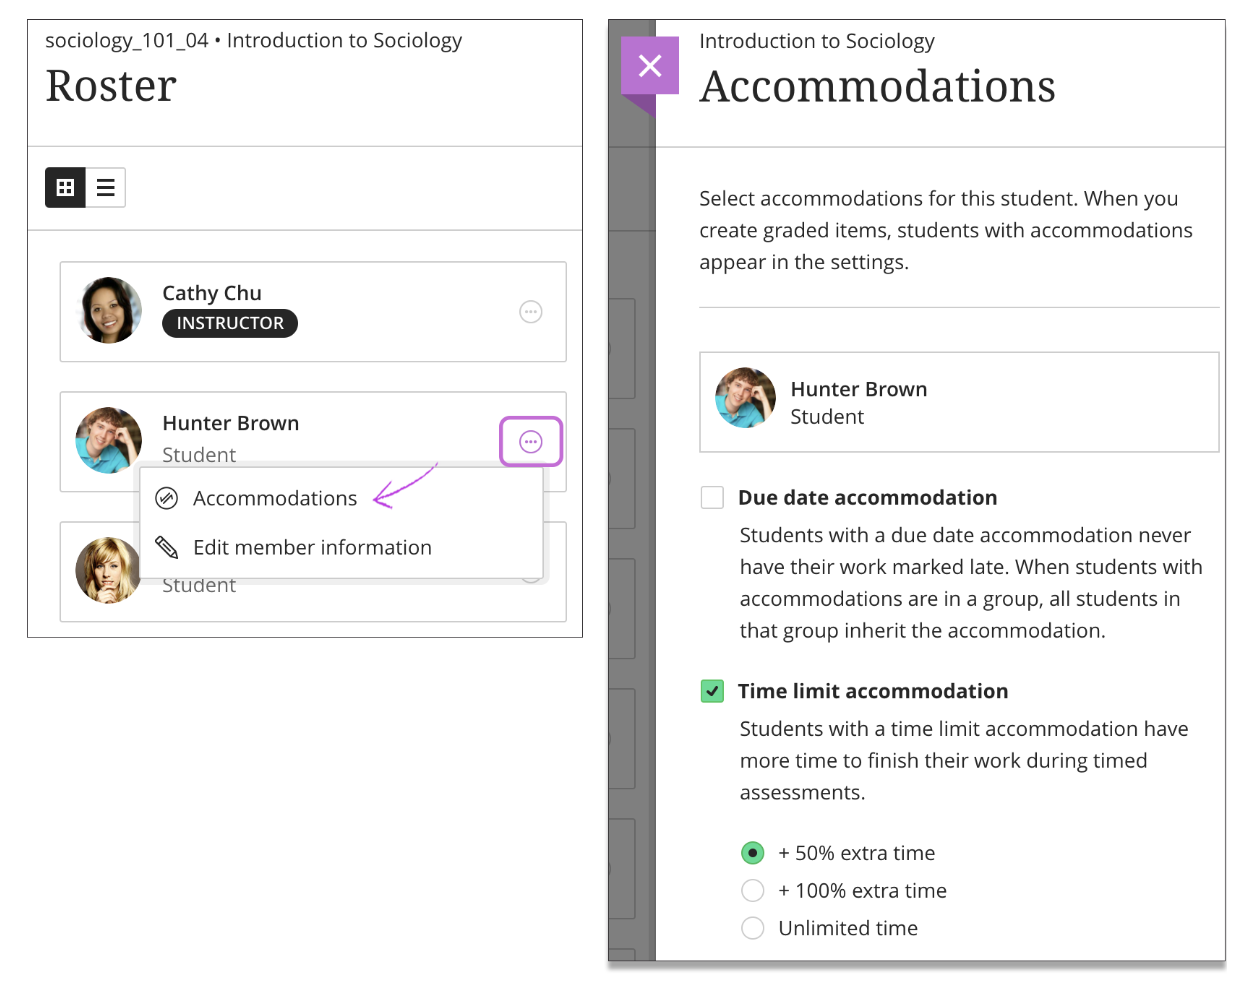
Task: Click Hunter Brown's avatar in the roster
Action: 109,440
